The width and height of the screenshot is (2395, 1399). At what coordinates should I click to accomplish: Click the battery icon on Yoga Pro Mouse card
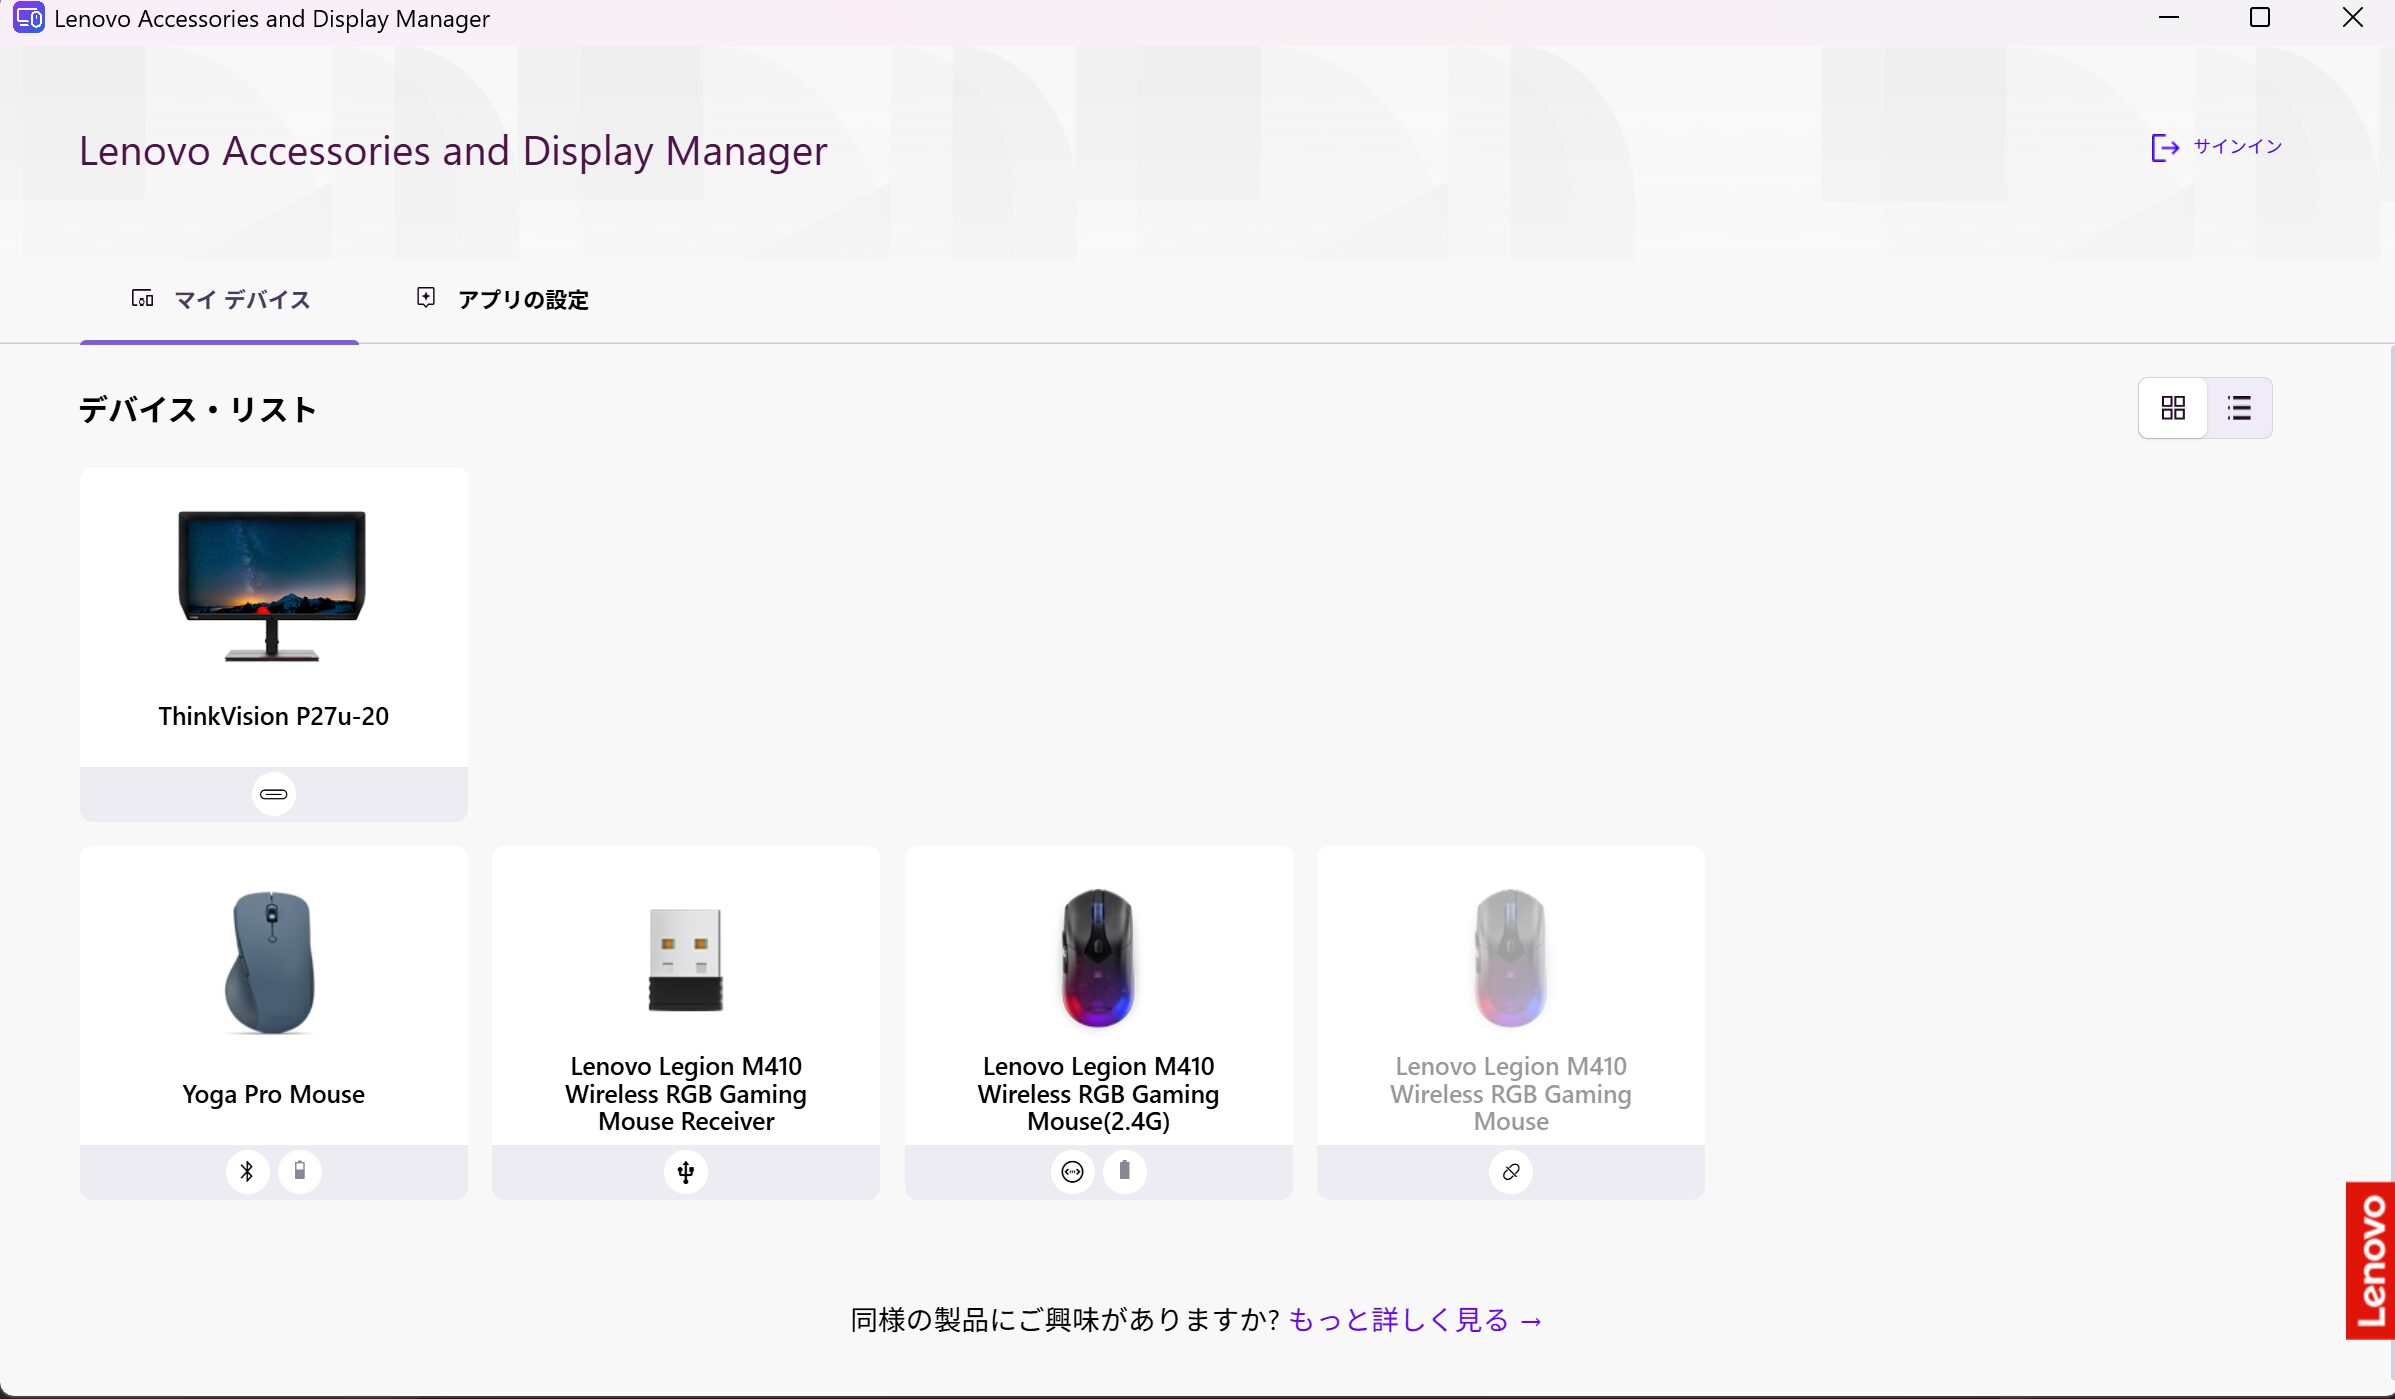[299, 1171]
